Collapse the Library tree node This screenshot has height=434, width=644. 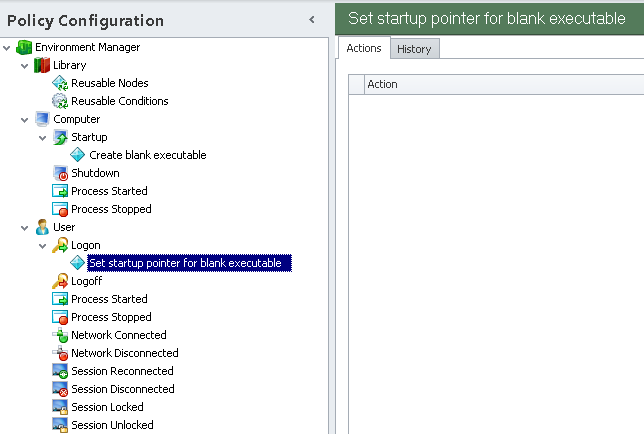click(25, 65)
